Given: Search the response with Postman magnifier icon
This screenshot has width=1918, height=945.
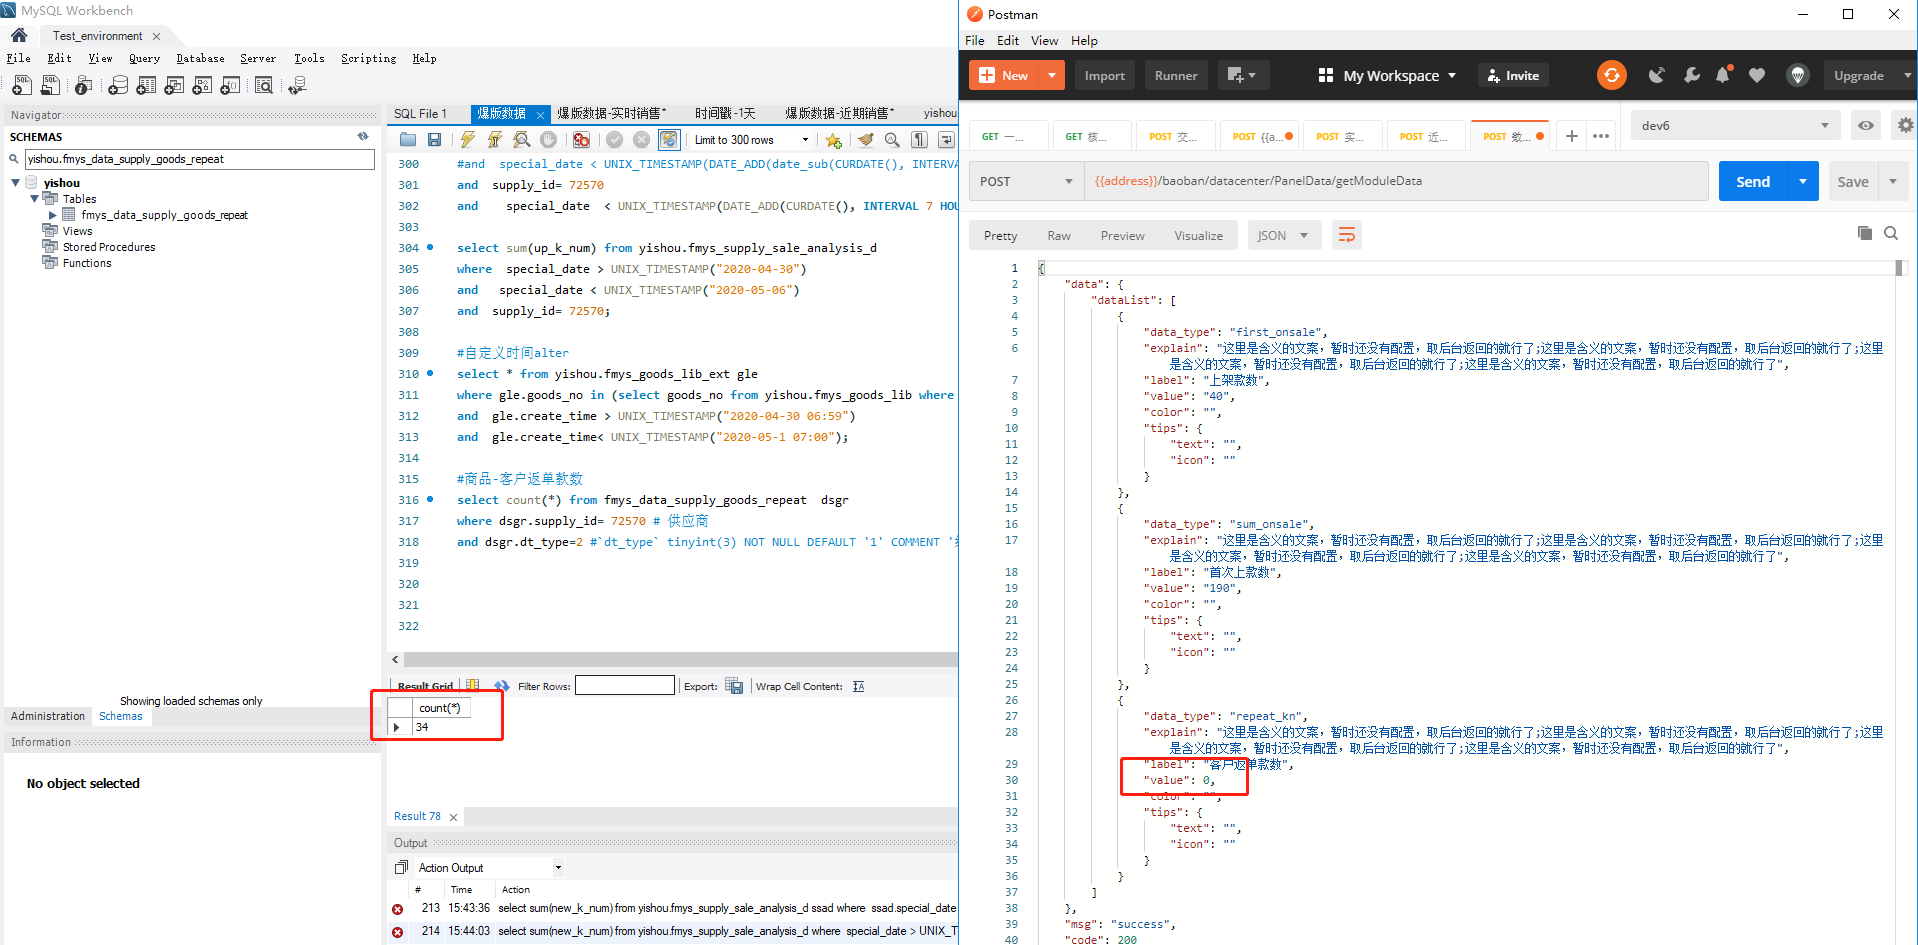Looking at the screenshot, I should (x=1891, y=233).
